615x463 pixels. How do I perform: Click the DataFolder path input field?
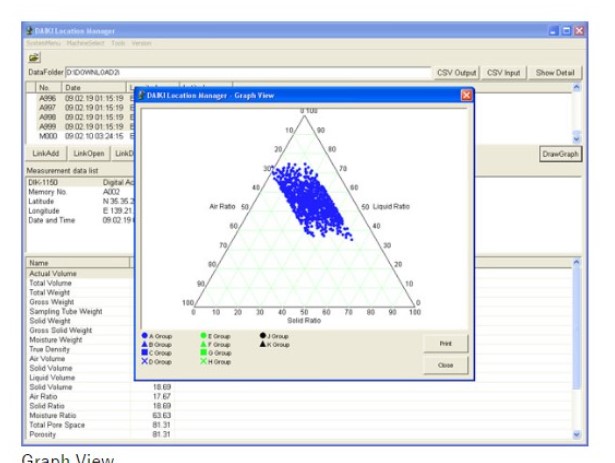[248, 73]
